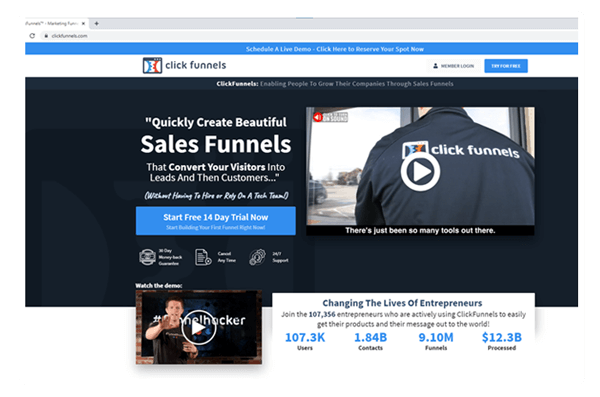Viewport: 600px width, 397px height.
Task: Open the Member Login link
Action: [453, 66]
